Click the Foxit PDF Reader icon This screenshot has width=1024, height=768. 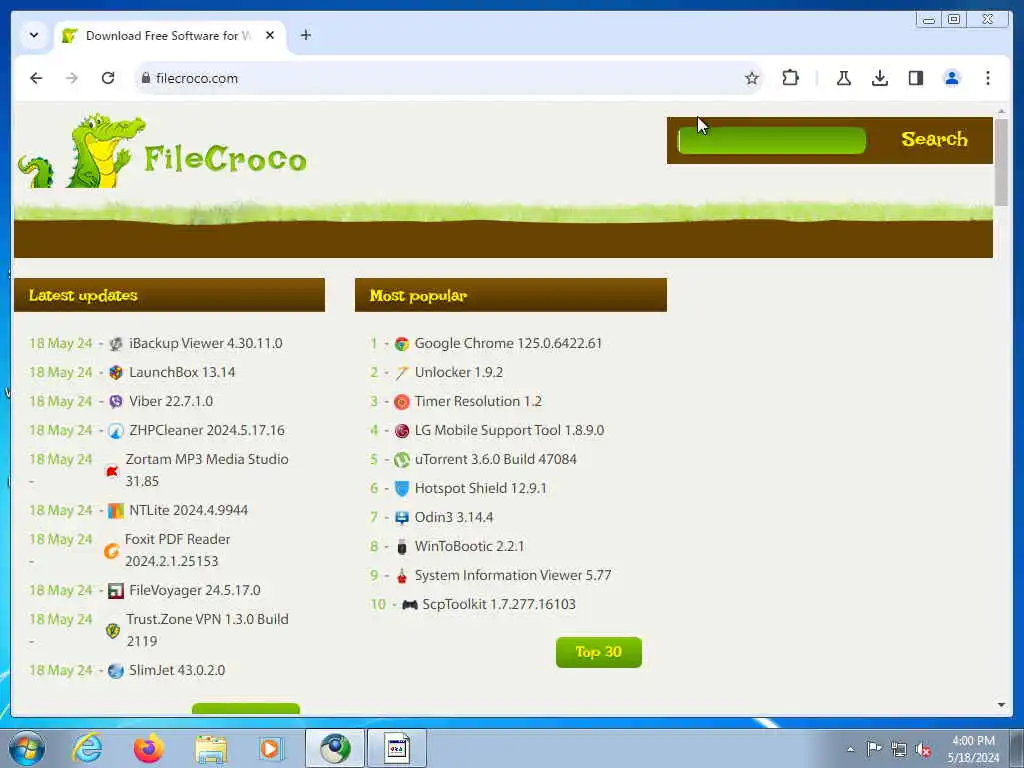pos(112,551)
